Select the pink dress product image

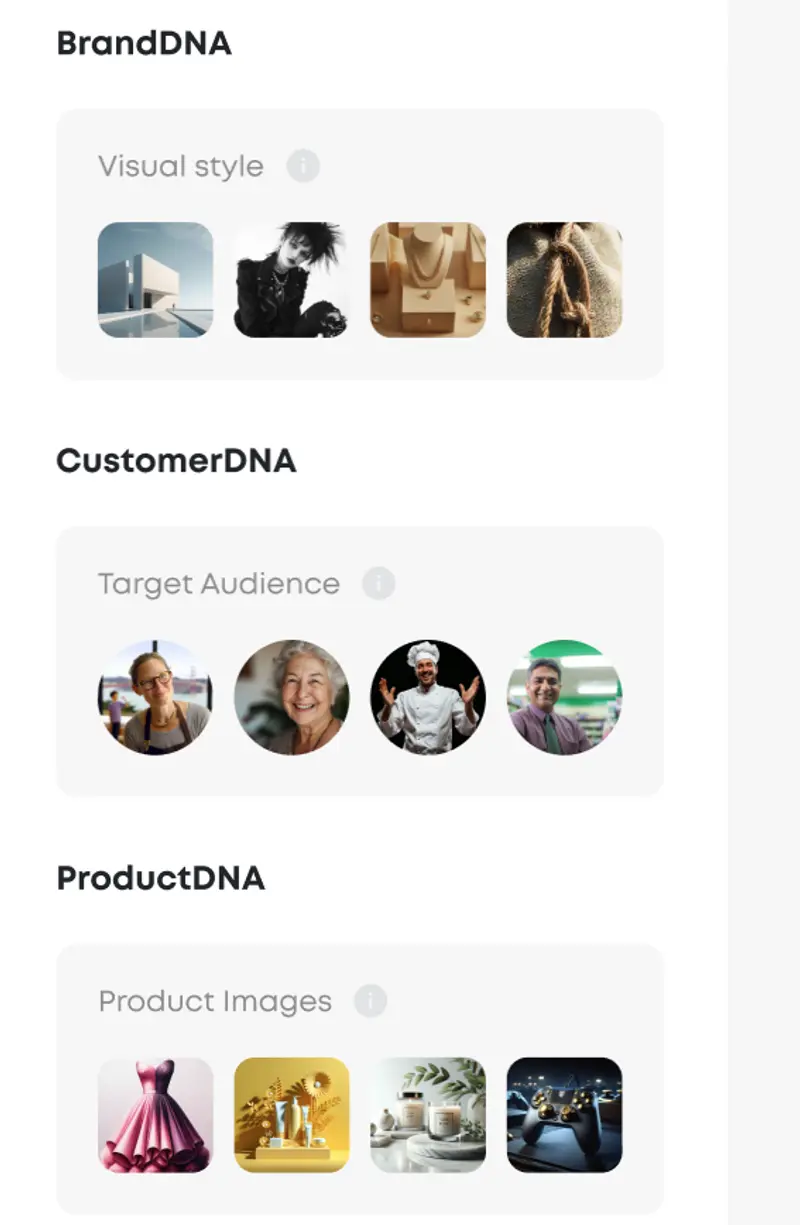(154, 1115)
